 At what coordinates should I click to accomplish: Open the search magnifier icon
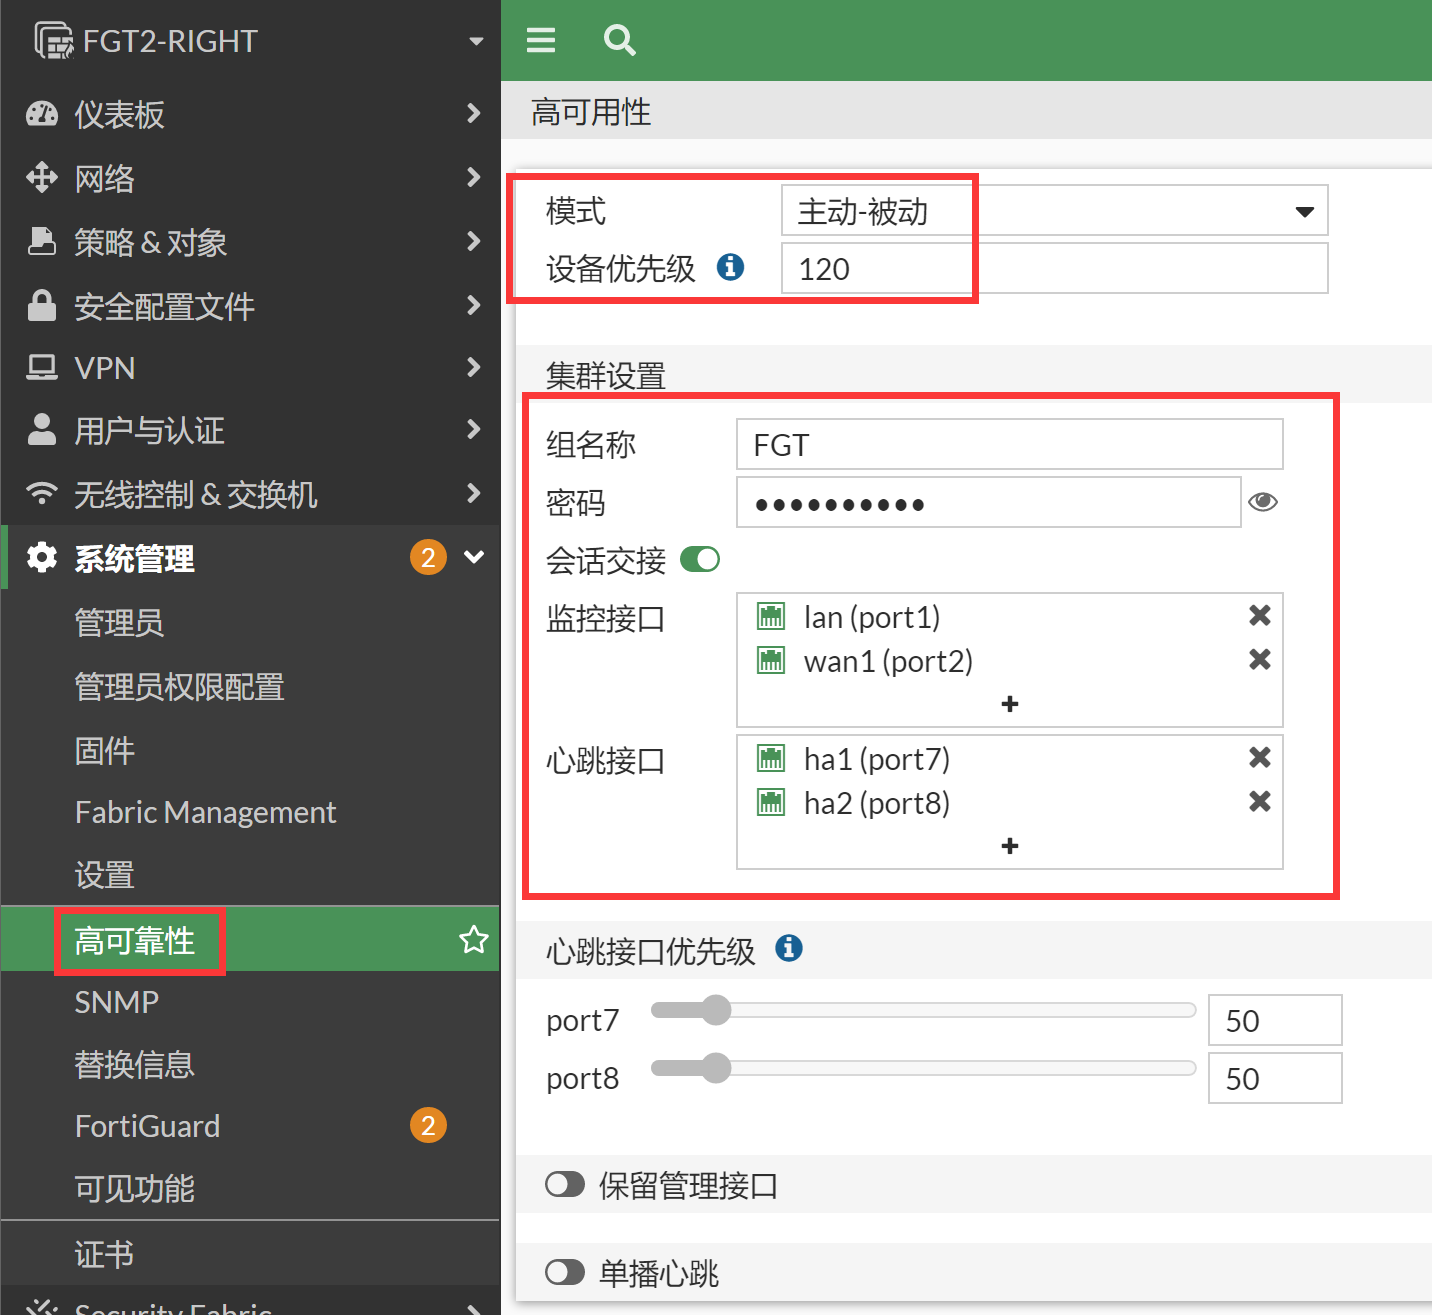(619, 40)
